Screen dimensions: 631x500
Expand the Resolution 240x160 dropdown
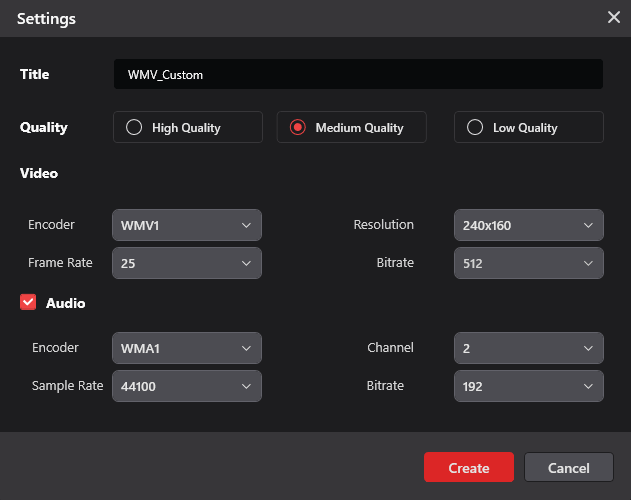click(x=528, y=225)
